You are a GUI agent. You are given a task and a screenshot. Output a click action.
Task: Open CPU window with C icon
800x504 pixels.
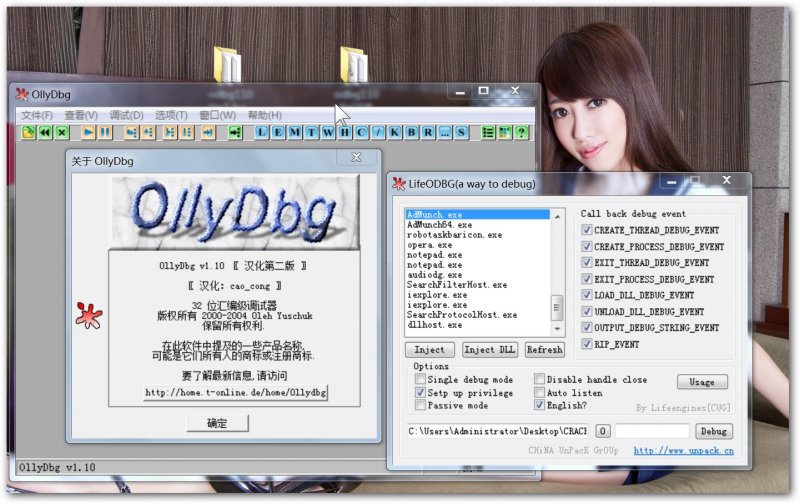(x=361, y=133)
